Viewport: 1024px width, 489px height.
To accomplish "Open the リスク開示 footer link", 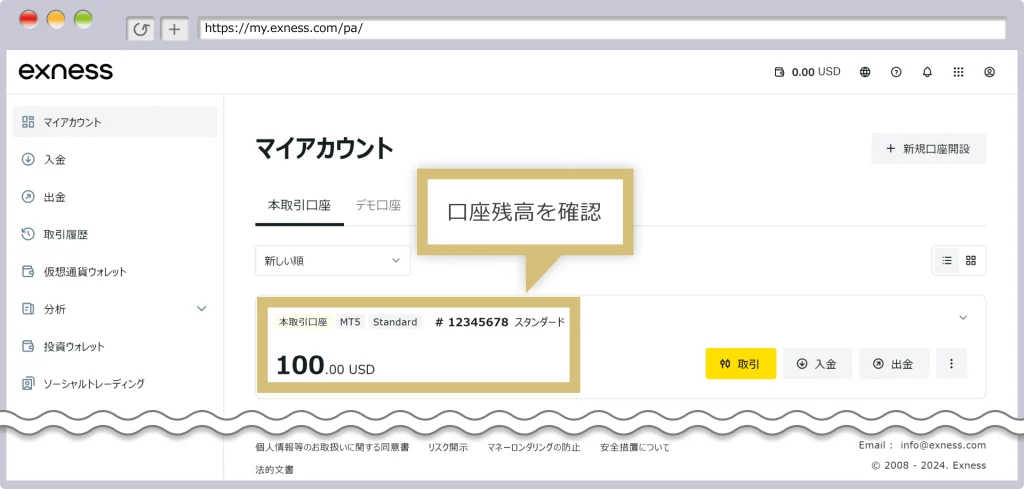I will pyautogui.click(x=447, y=447).
